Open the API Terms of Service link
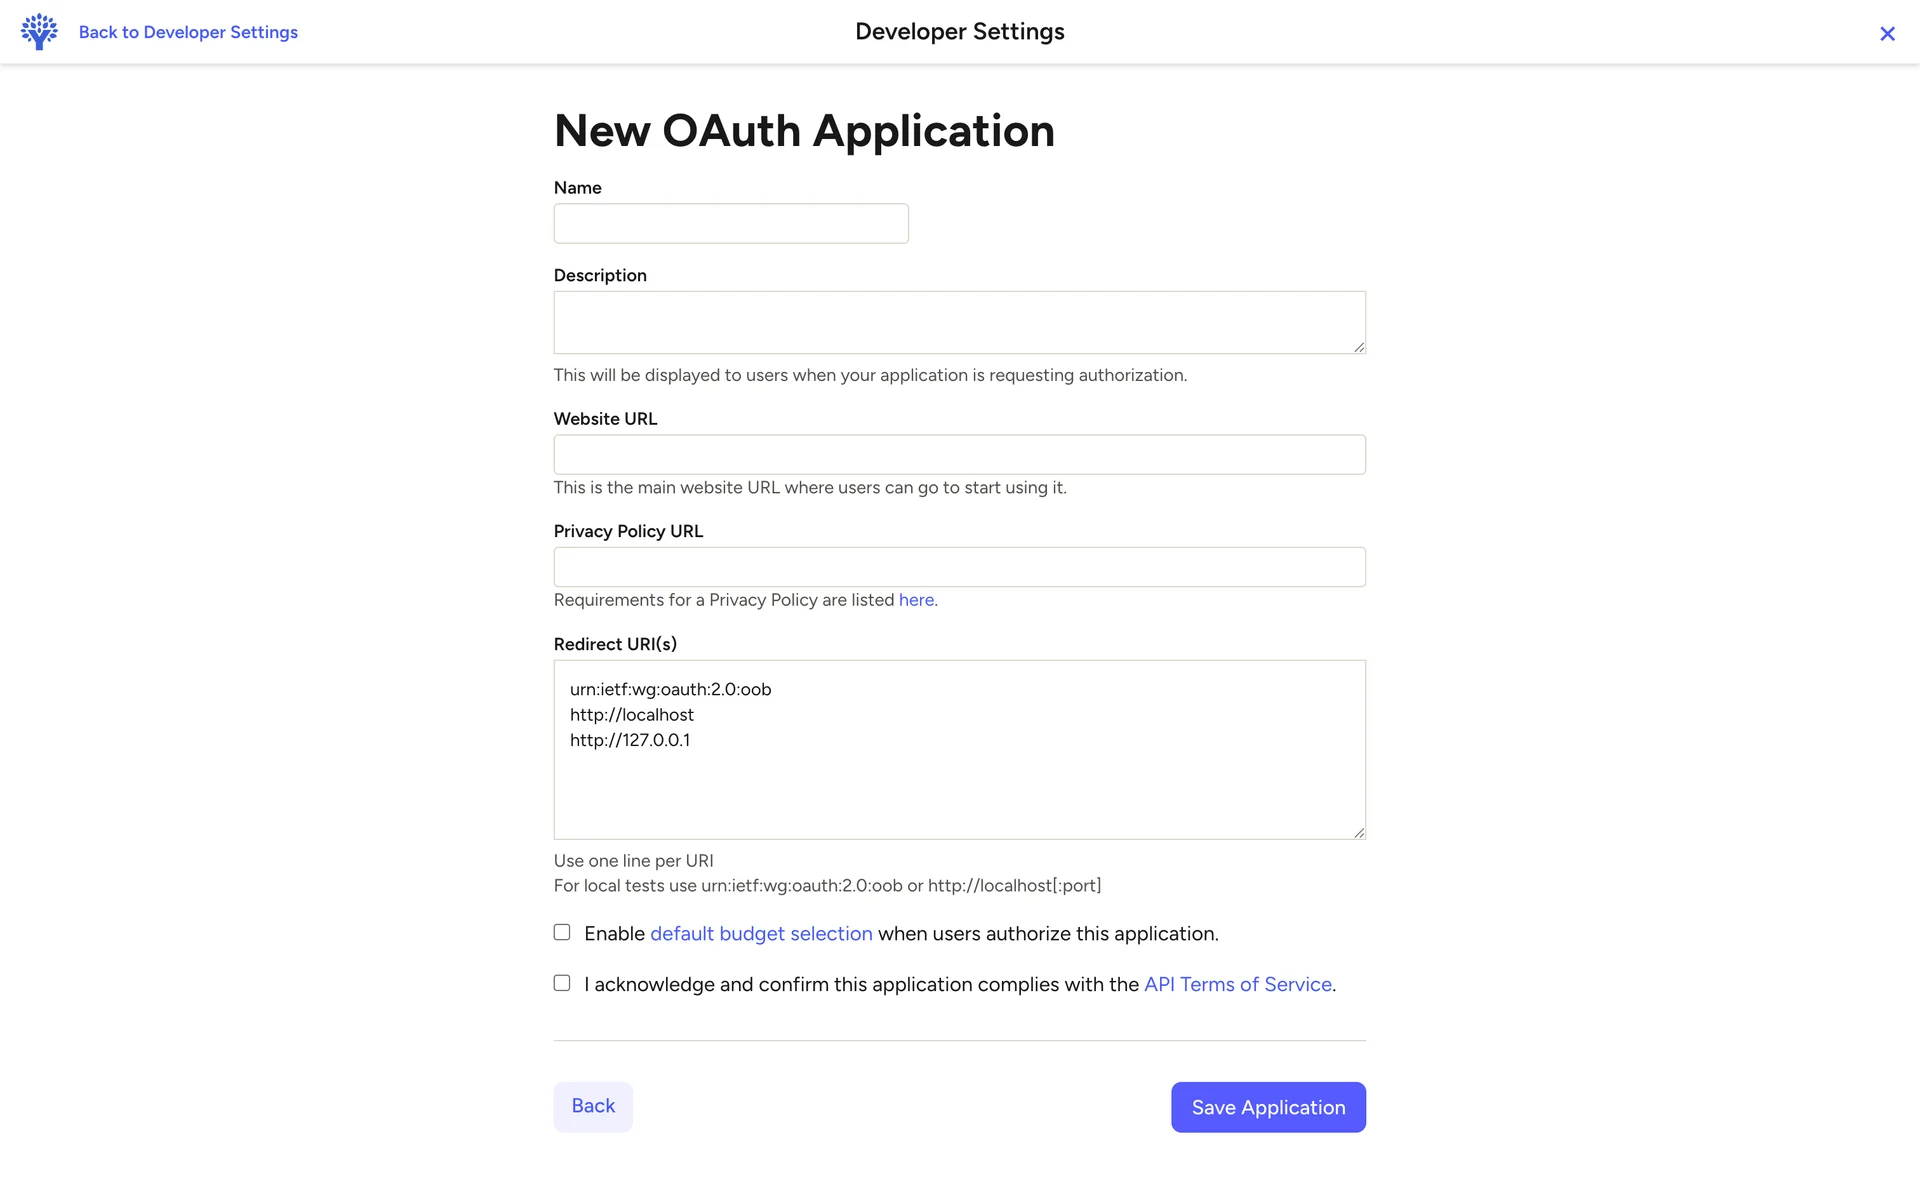The width and height of the screenshot is (1920, 1200). (1237, 985)
